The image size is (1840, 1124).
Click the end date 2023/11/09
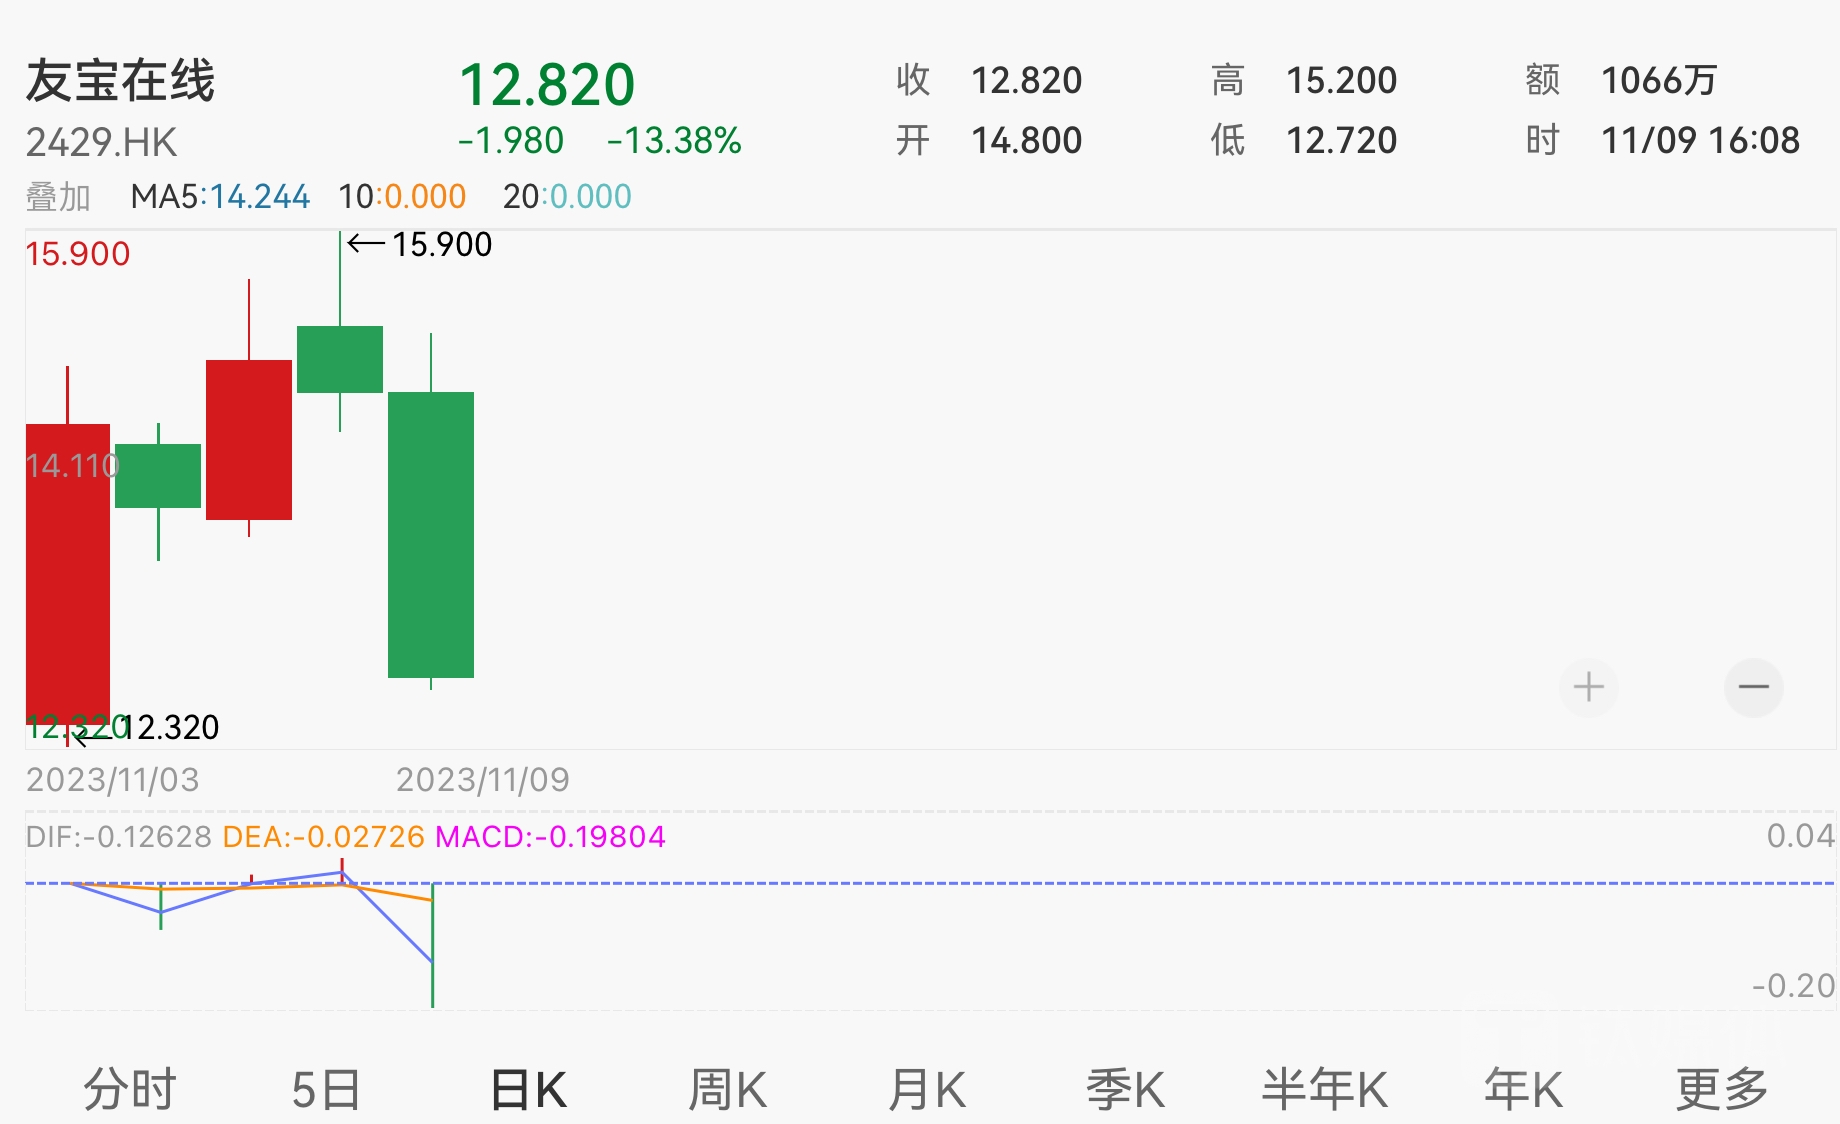point(483,780)
